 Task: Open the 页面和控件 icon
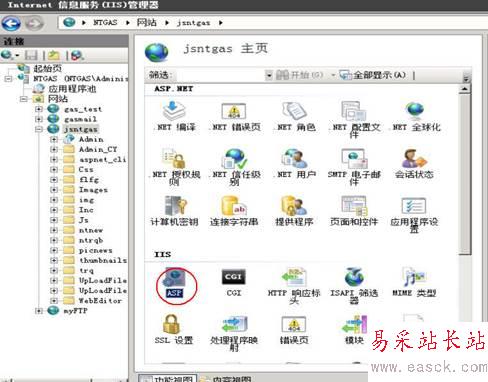354,206
